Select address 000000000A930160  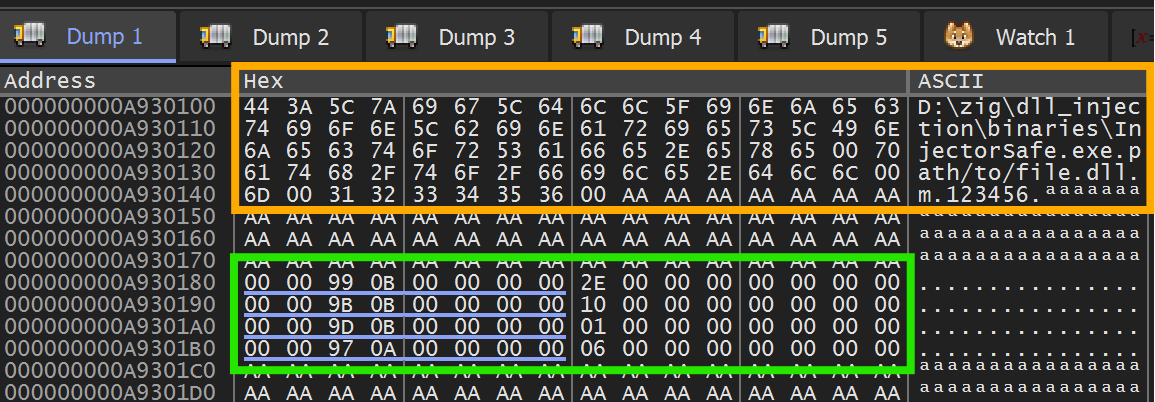point(110,239)
